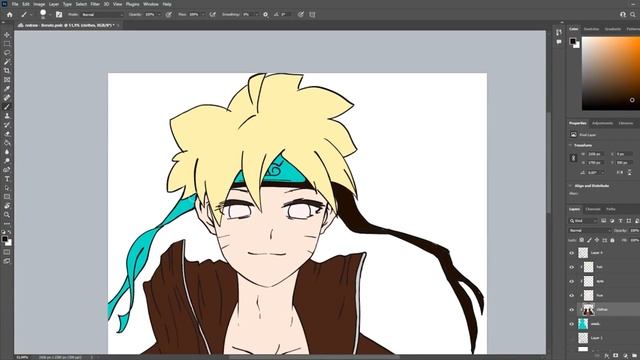Select the Dodge tool

7,160
